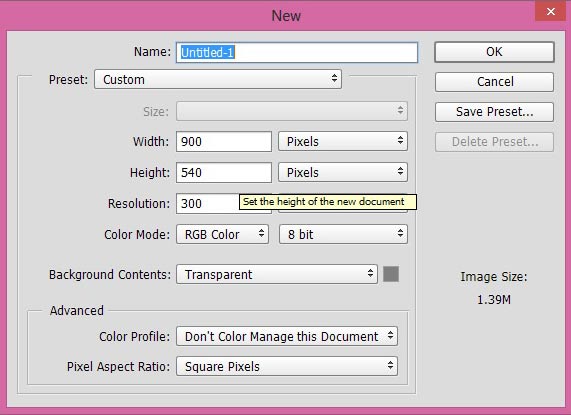Click the Resolution value field
The width and height of the screenshot is (571, 415).
click(x=208, y=203)
